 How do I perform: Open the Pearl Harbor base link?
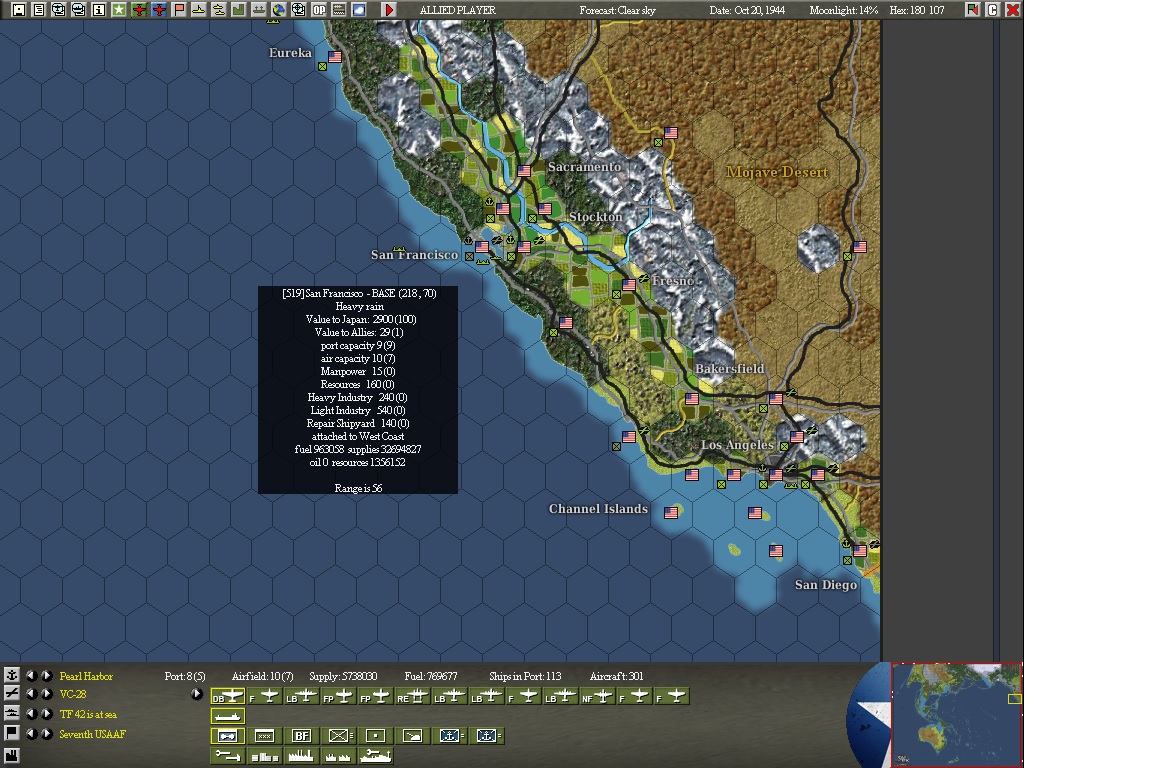click(x=86, y=676)
